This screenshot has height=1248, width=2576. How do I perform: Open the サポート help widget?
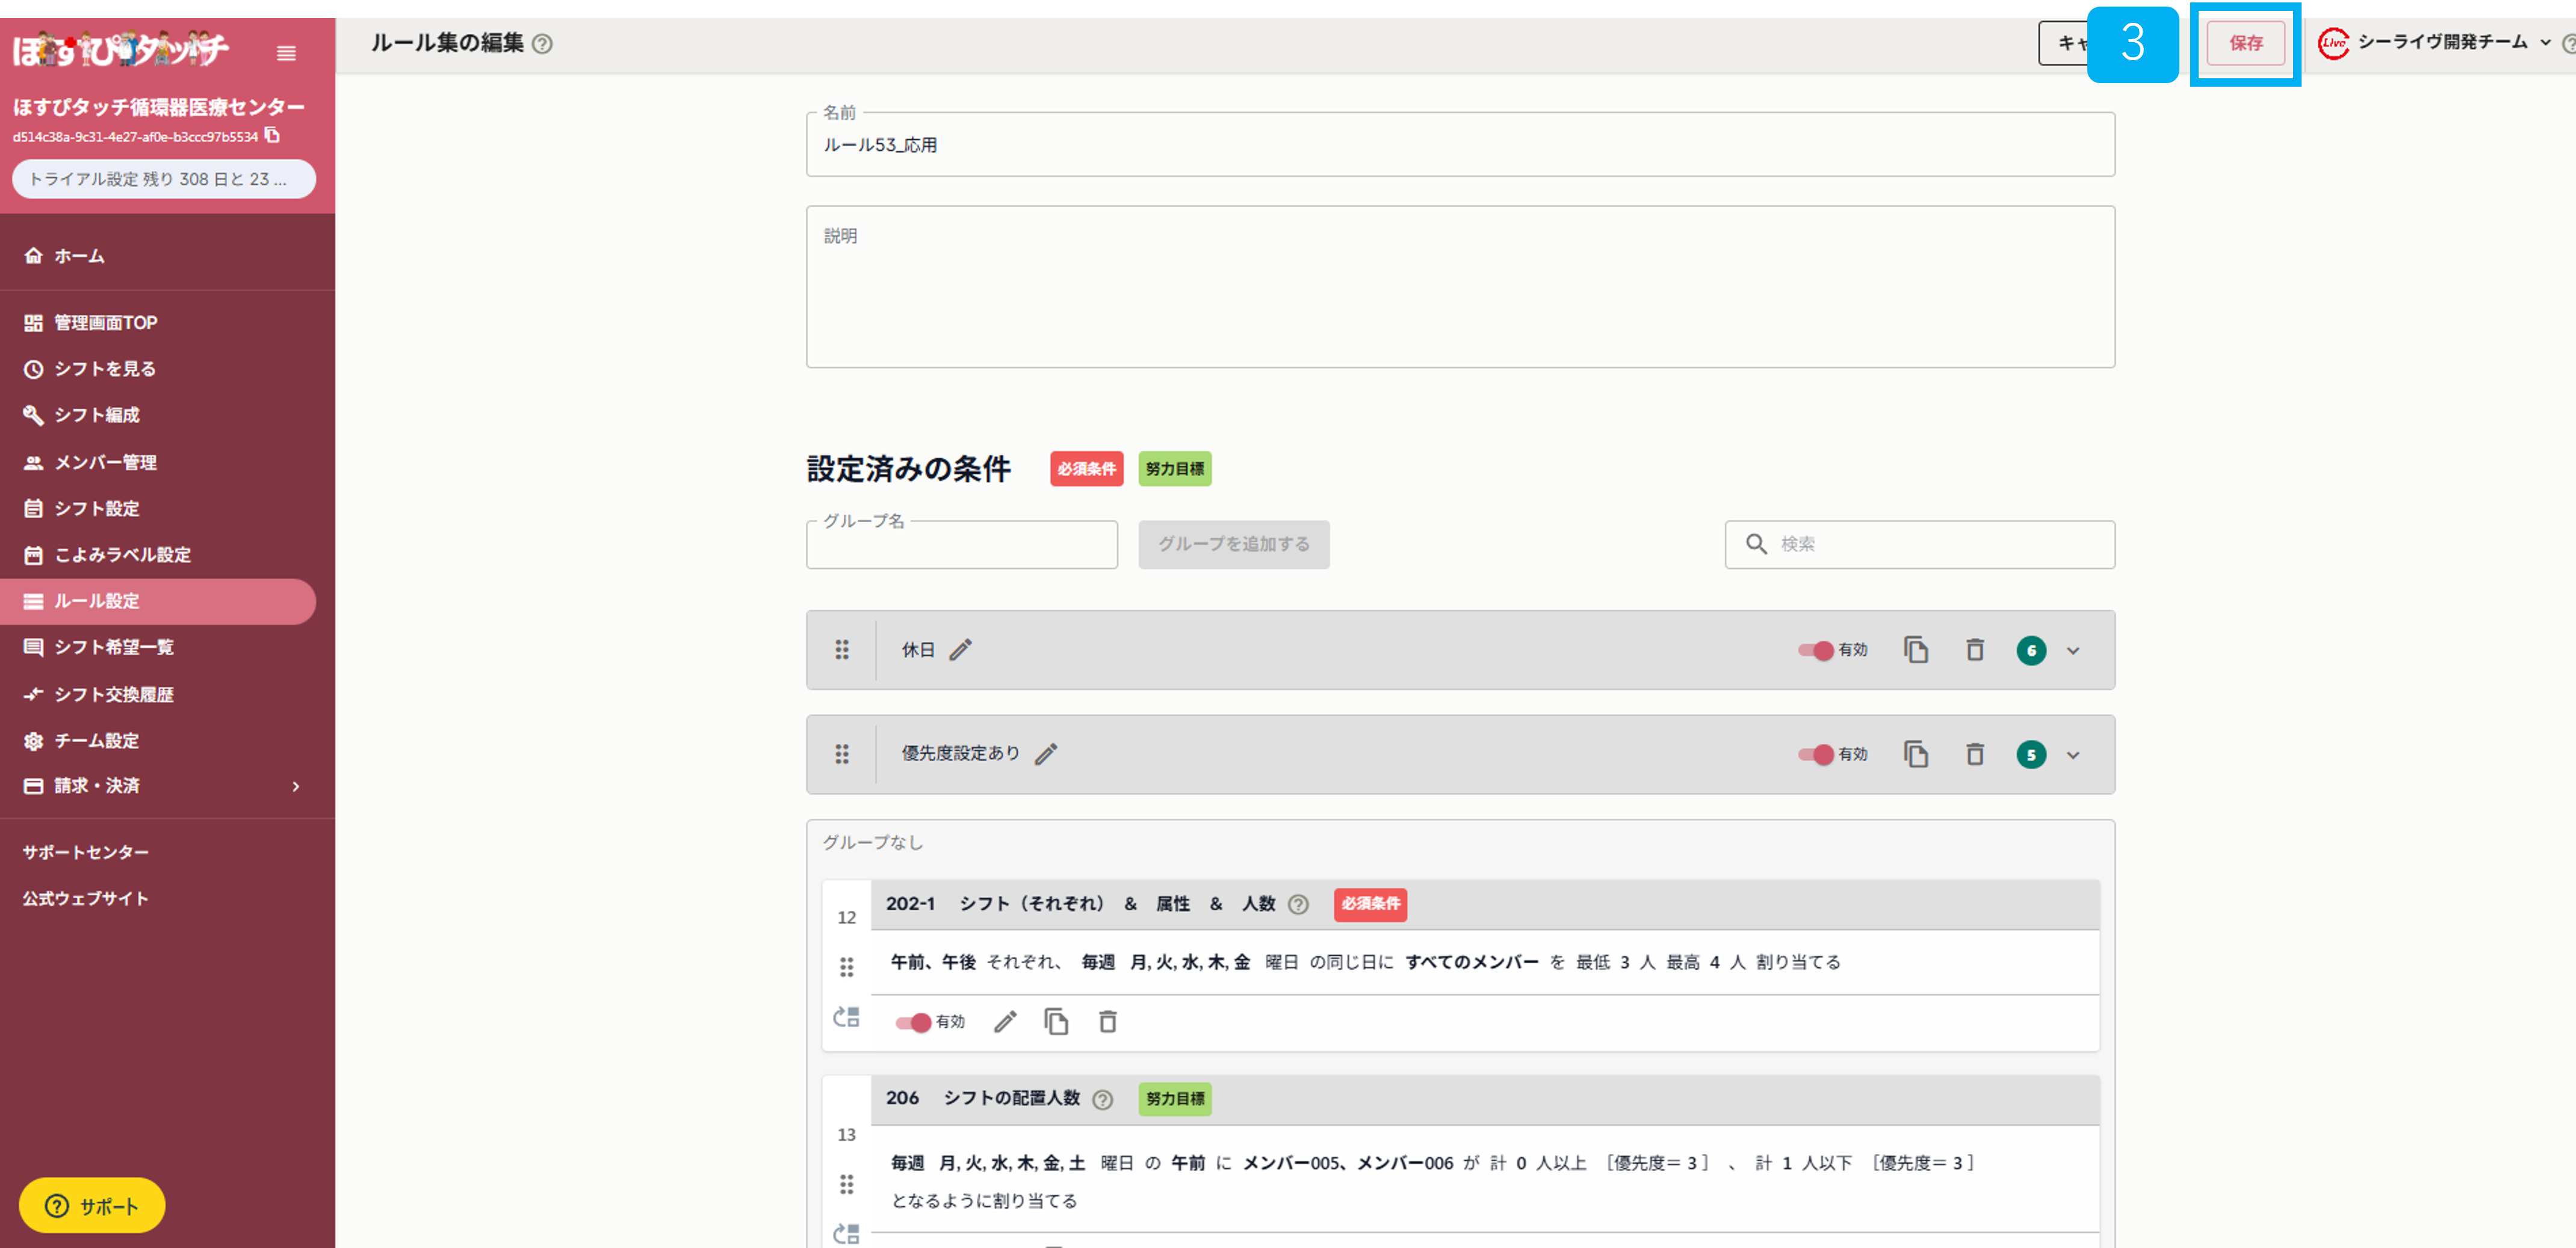[x=91, y=1205]
